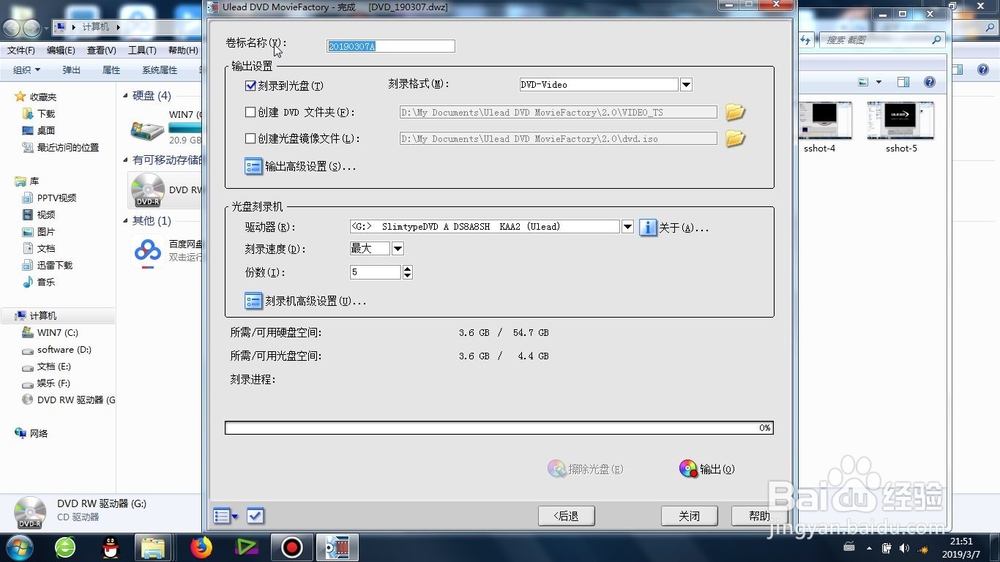Click the Explorer search box

880,40
